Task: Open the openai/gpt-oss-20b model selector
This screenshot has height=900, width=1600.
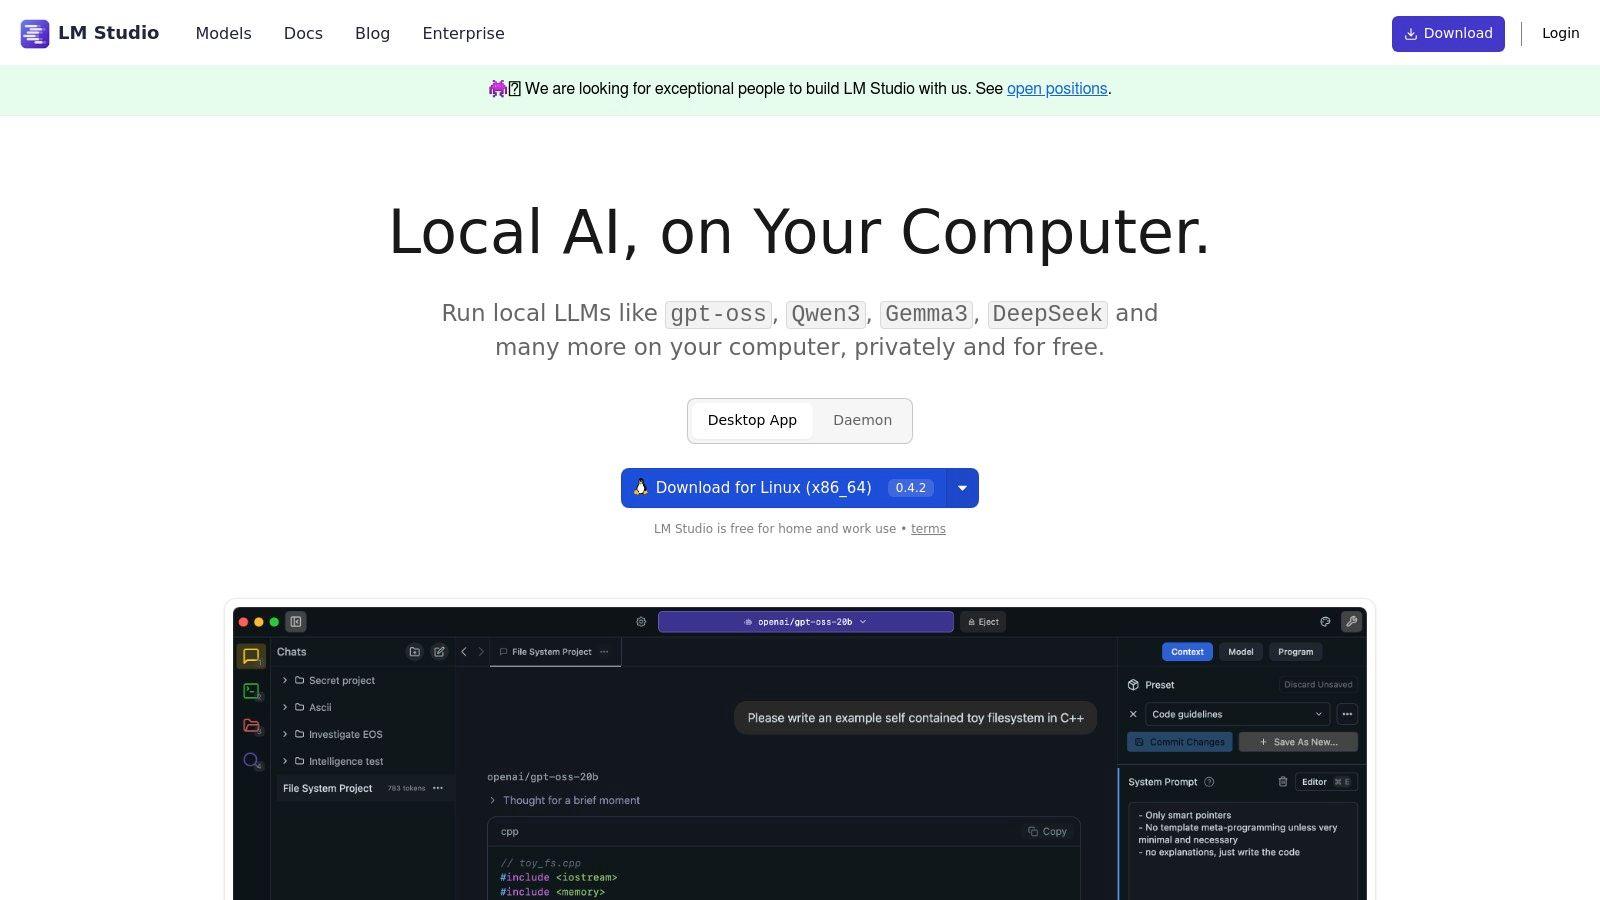Action: [806, 622]
